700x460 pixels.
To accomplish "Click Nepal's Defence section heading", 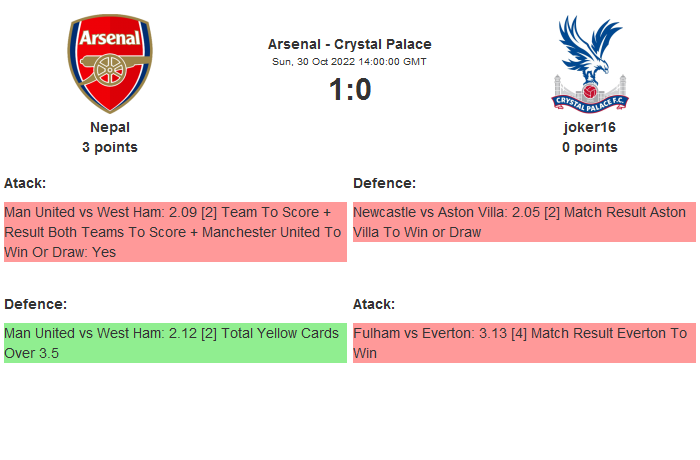I will [35, 303].
